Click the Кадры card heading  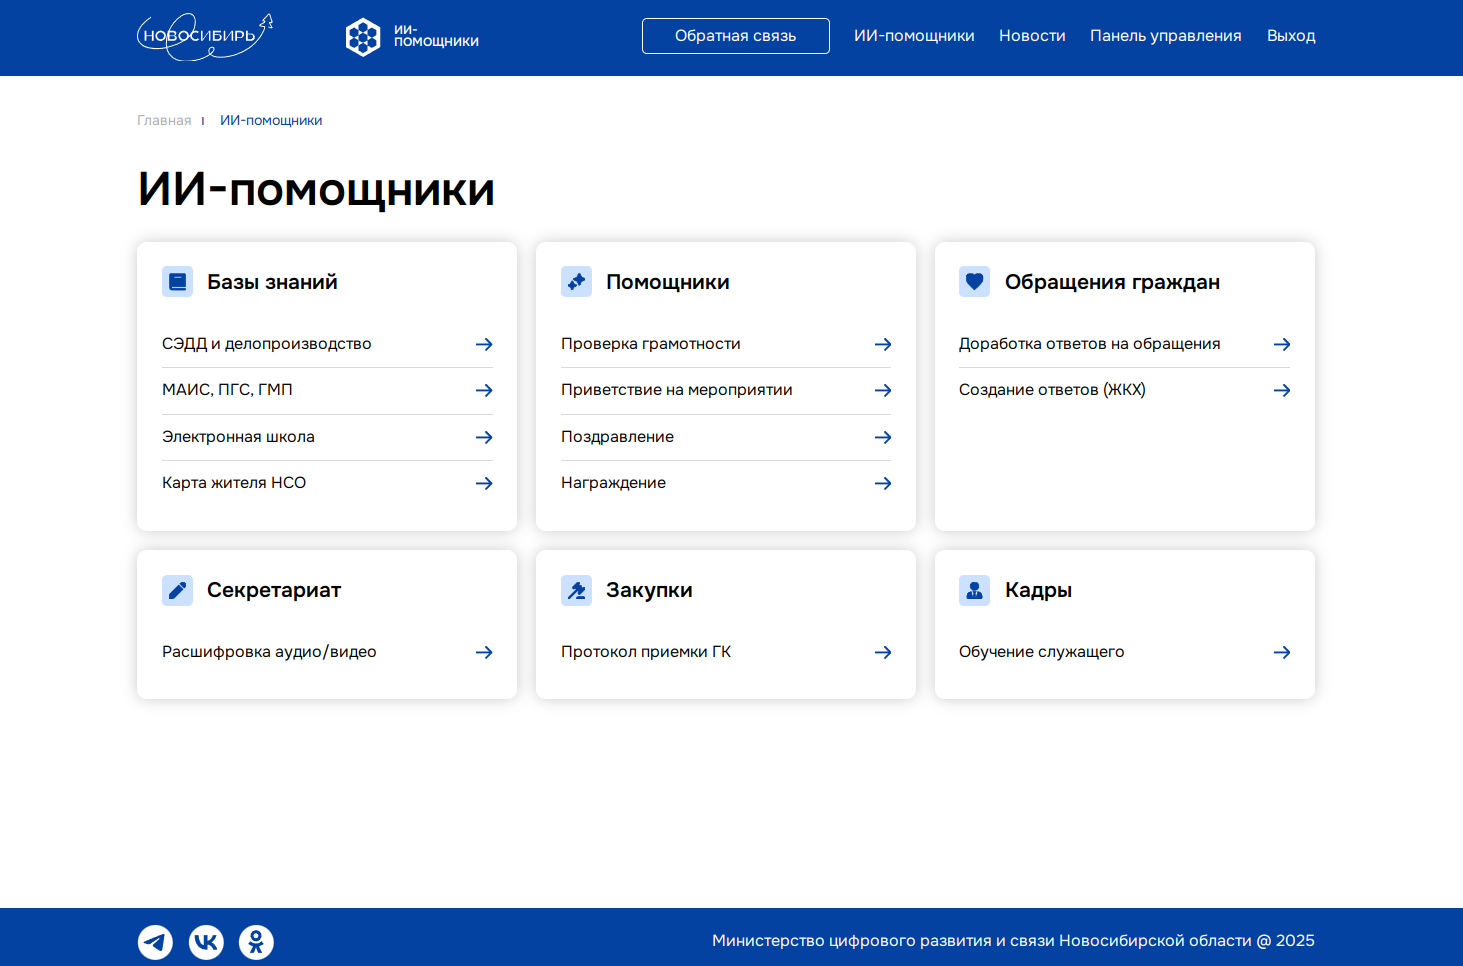point(1038,590)
